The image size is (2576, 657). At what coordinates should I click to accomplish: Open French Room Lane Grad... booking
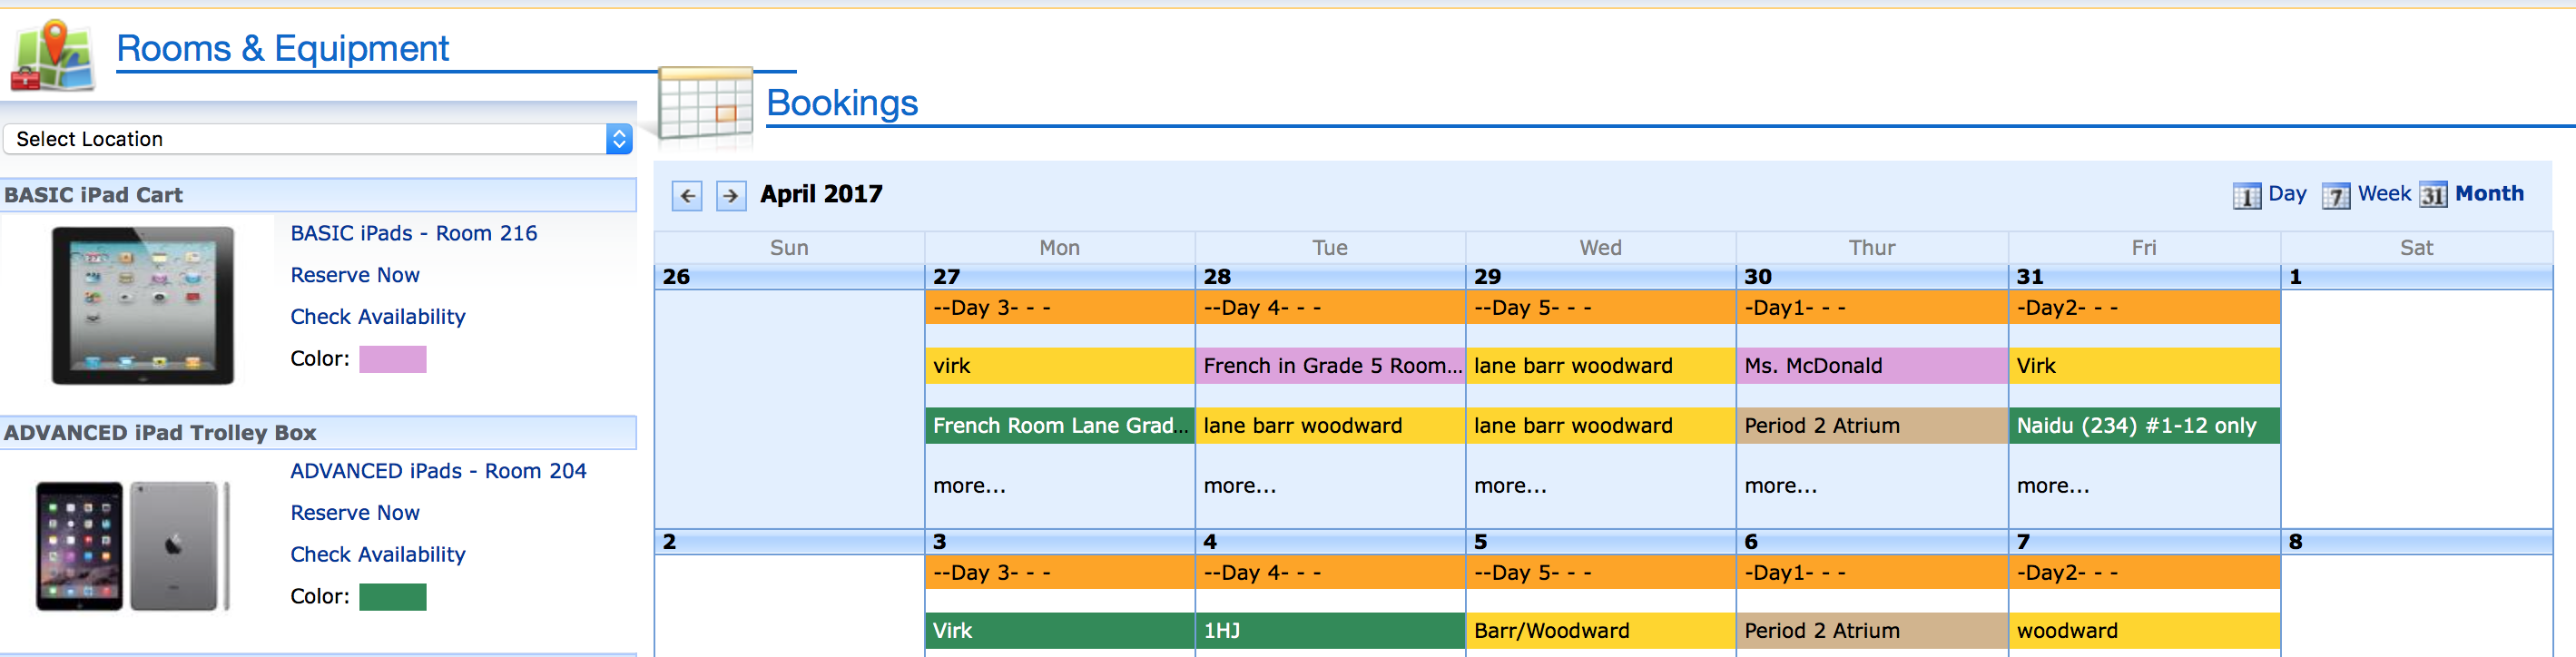(x=1060, y=426)
